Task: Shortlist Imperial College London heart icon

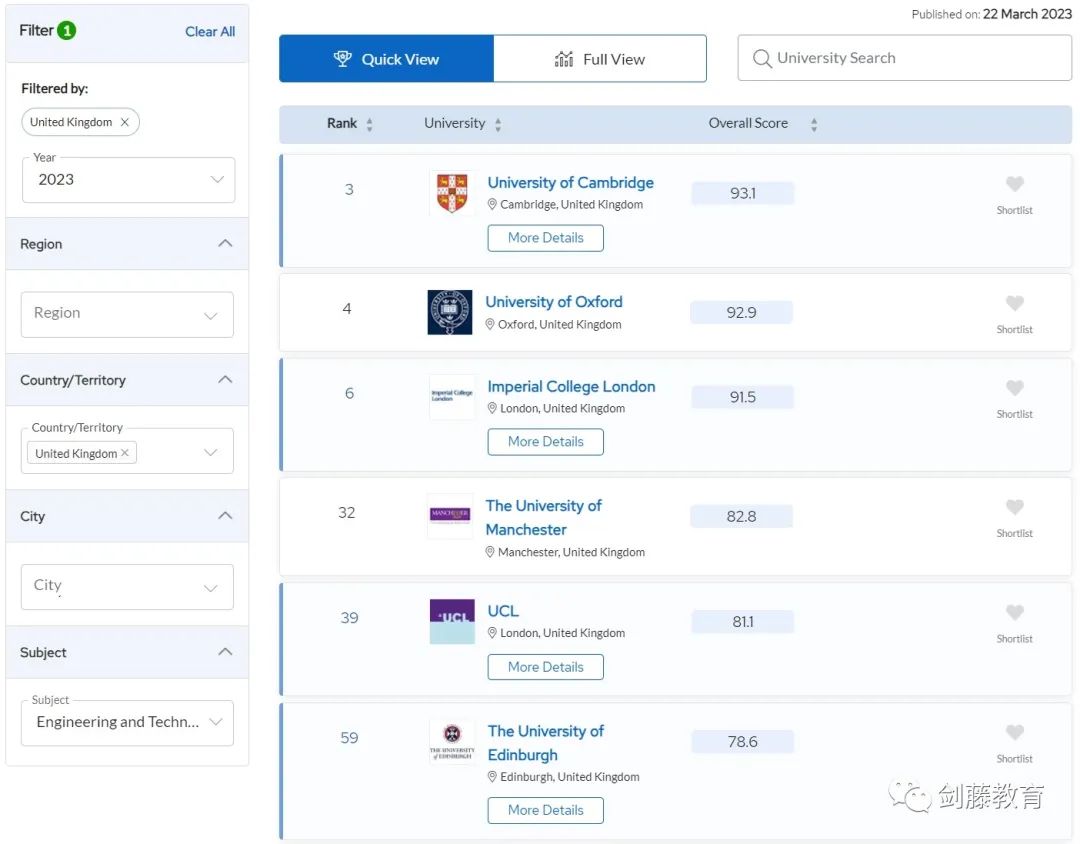Action: click(x=1014, y=387)
